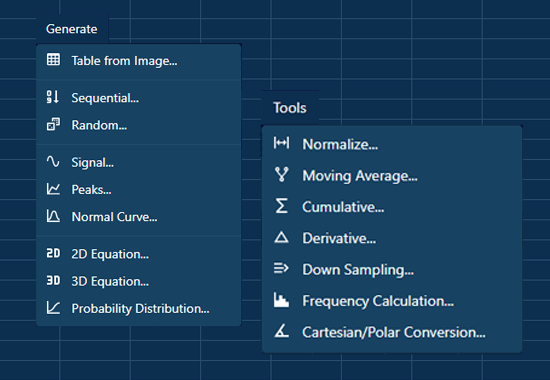Open Frequency Calculation... tool
The width and height of the screenshot is (550, 380).
(x=392, y=301)
